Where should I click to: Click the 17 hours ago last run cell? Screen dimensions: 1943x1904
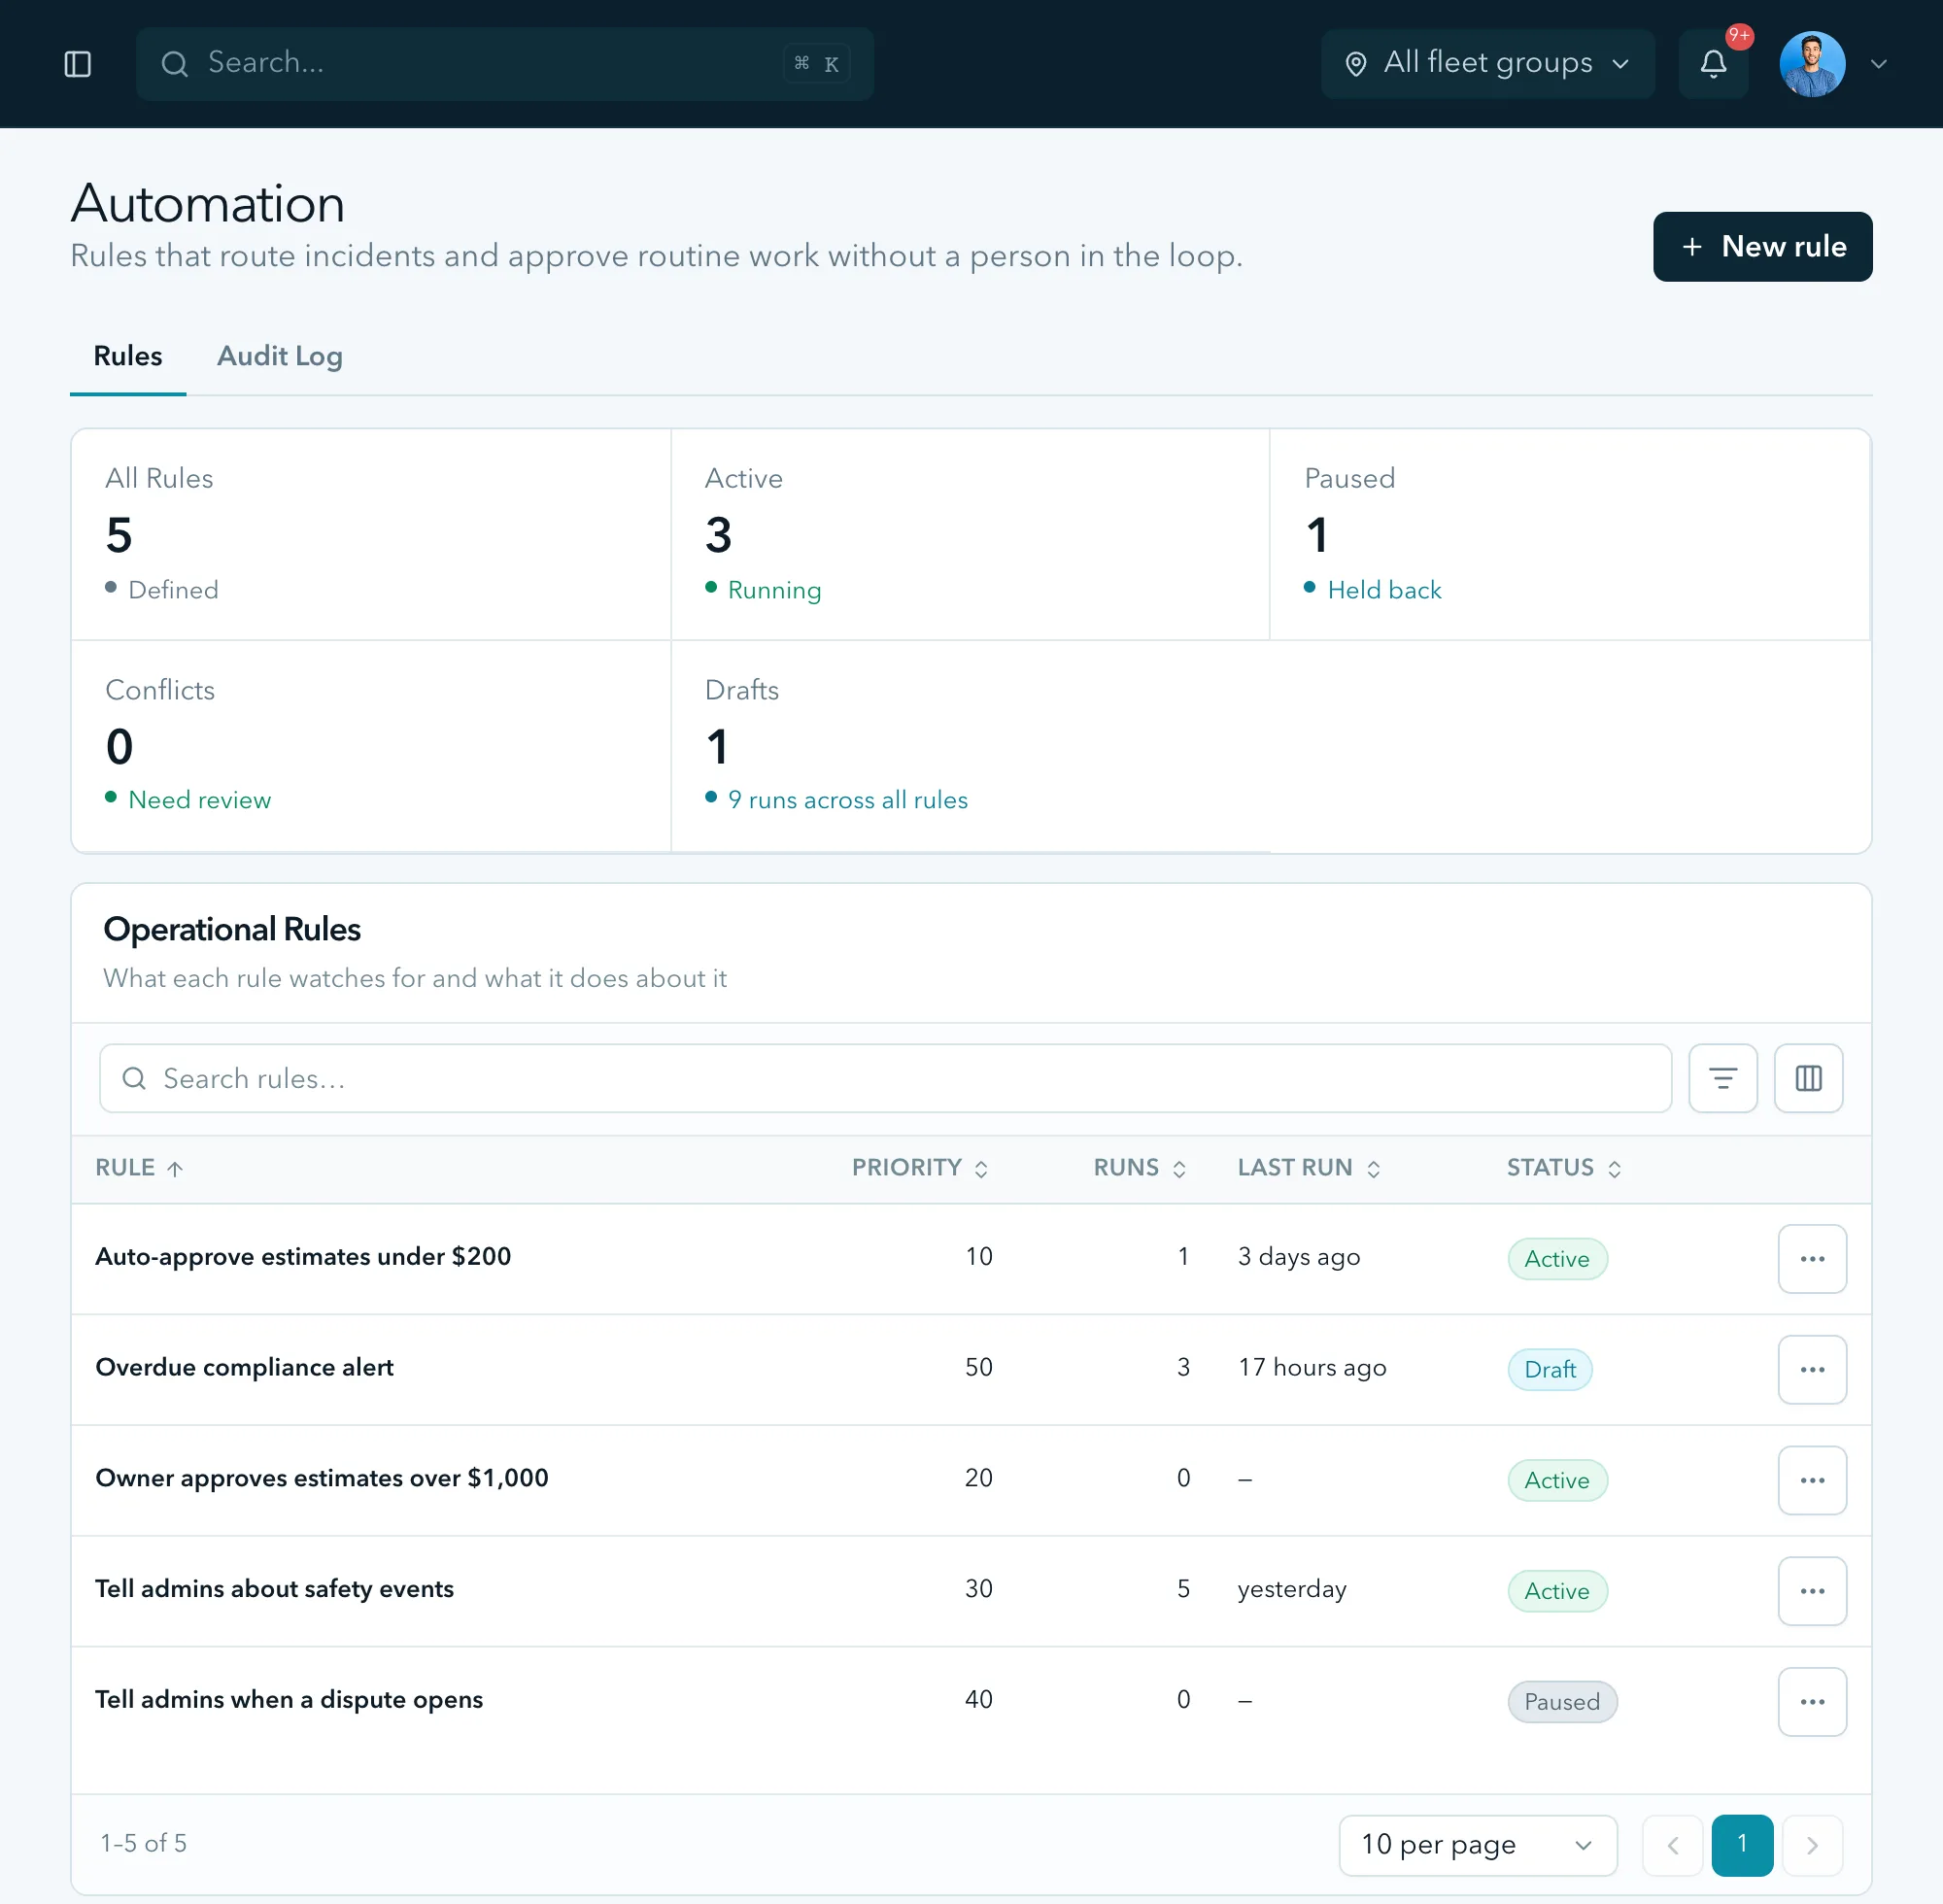coord(1311,1368)
